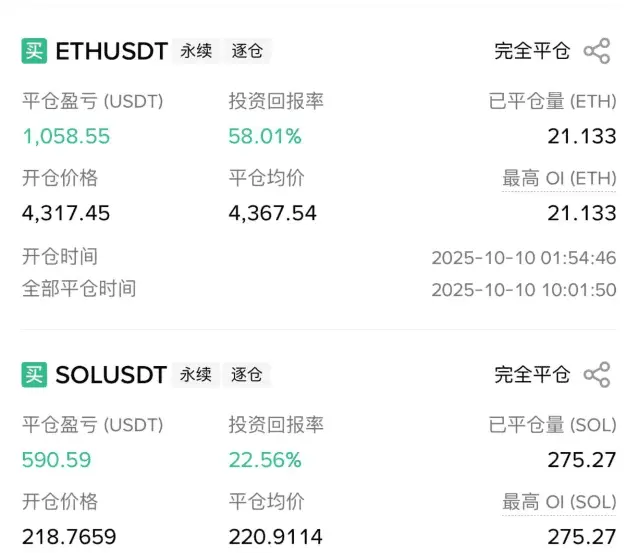The width and height of the screenshot is (639, 553).
Task: Select the 永续 tag on SOLUSDT
Action: pyautogui.click(x=196, y=375)
